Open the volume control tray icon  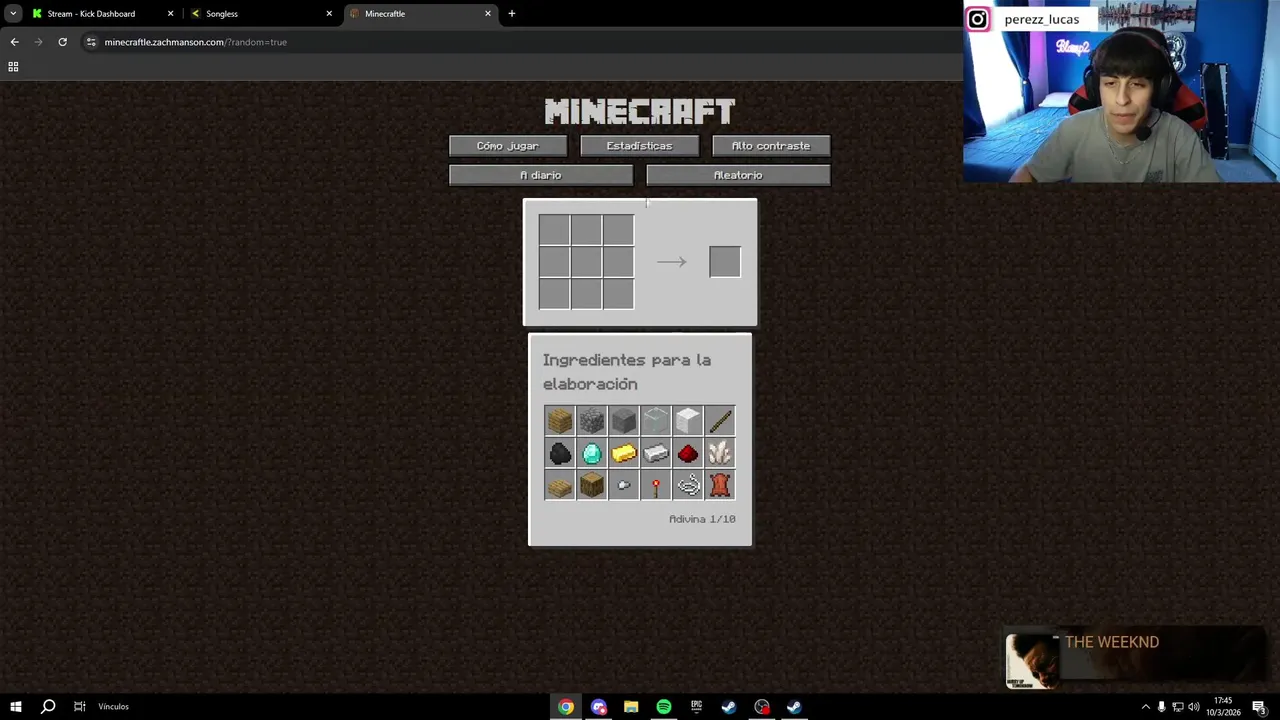pyautogui.click(x=1193, y=706)
